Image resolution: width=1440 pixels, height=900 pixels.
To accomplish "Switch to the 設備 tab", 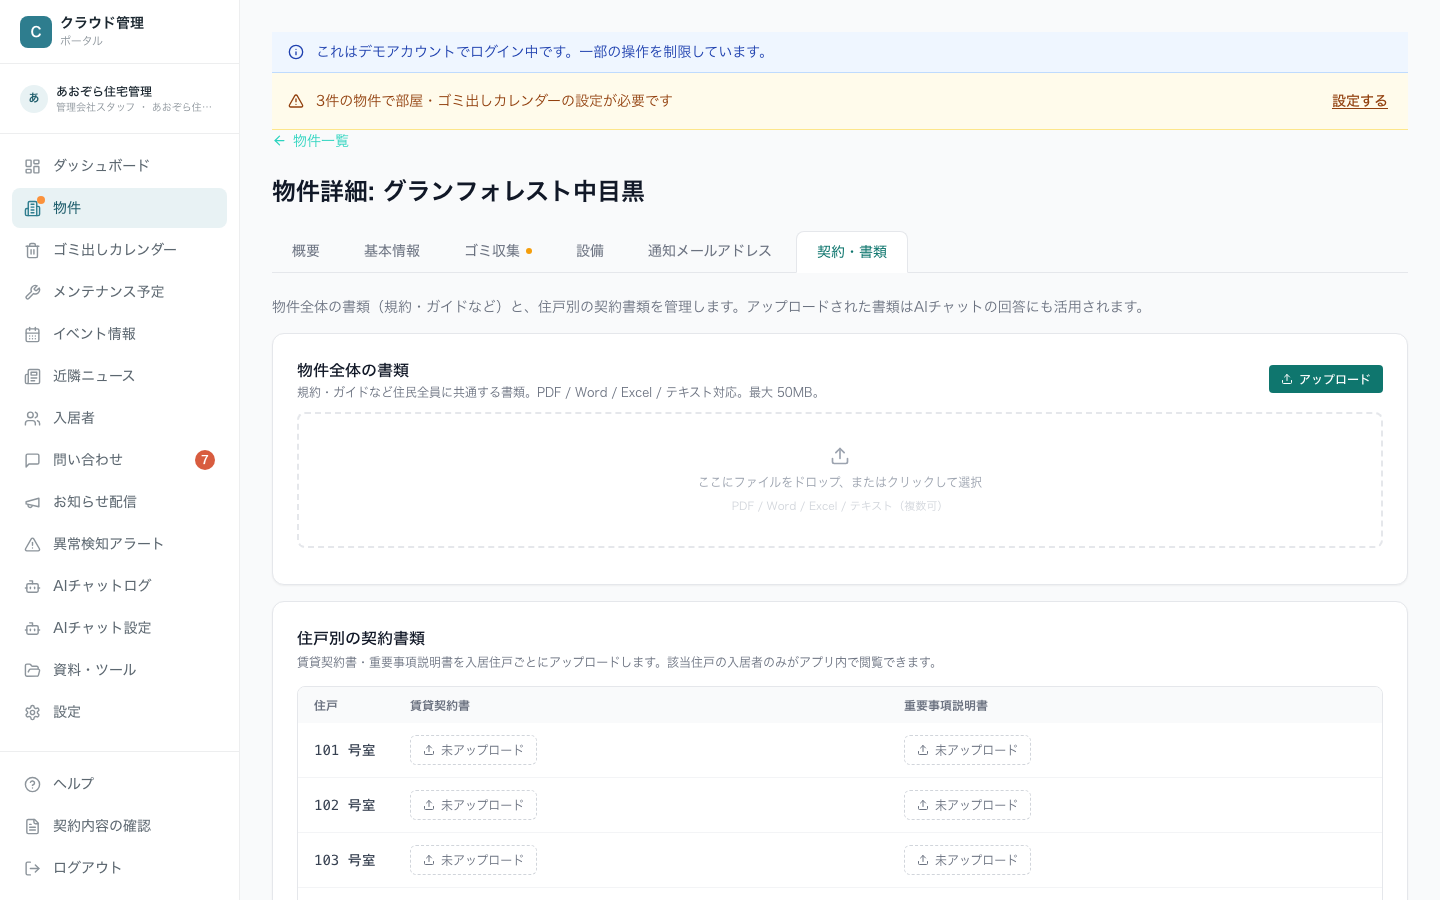I will 590,251.
